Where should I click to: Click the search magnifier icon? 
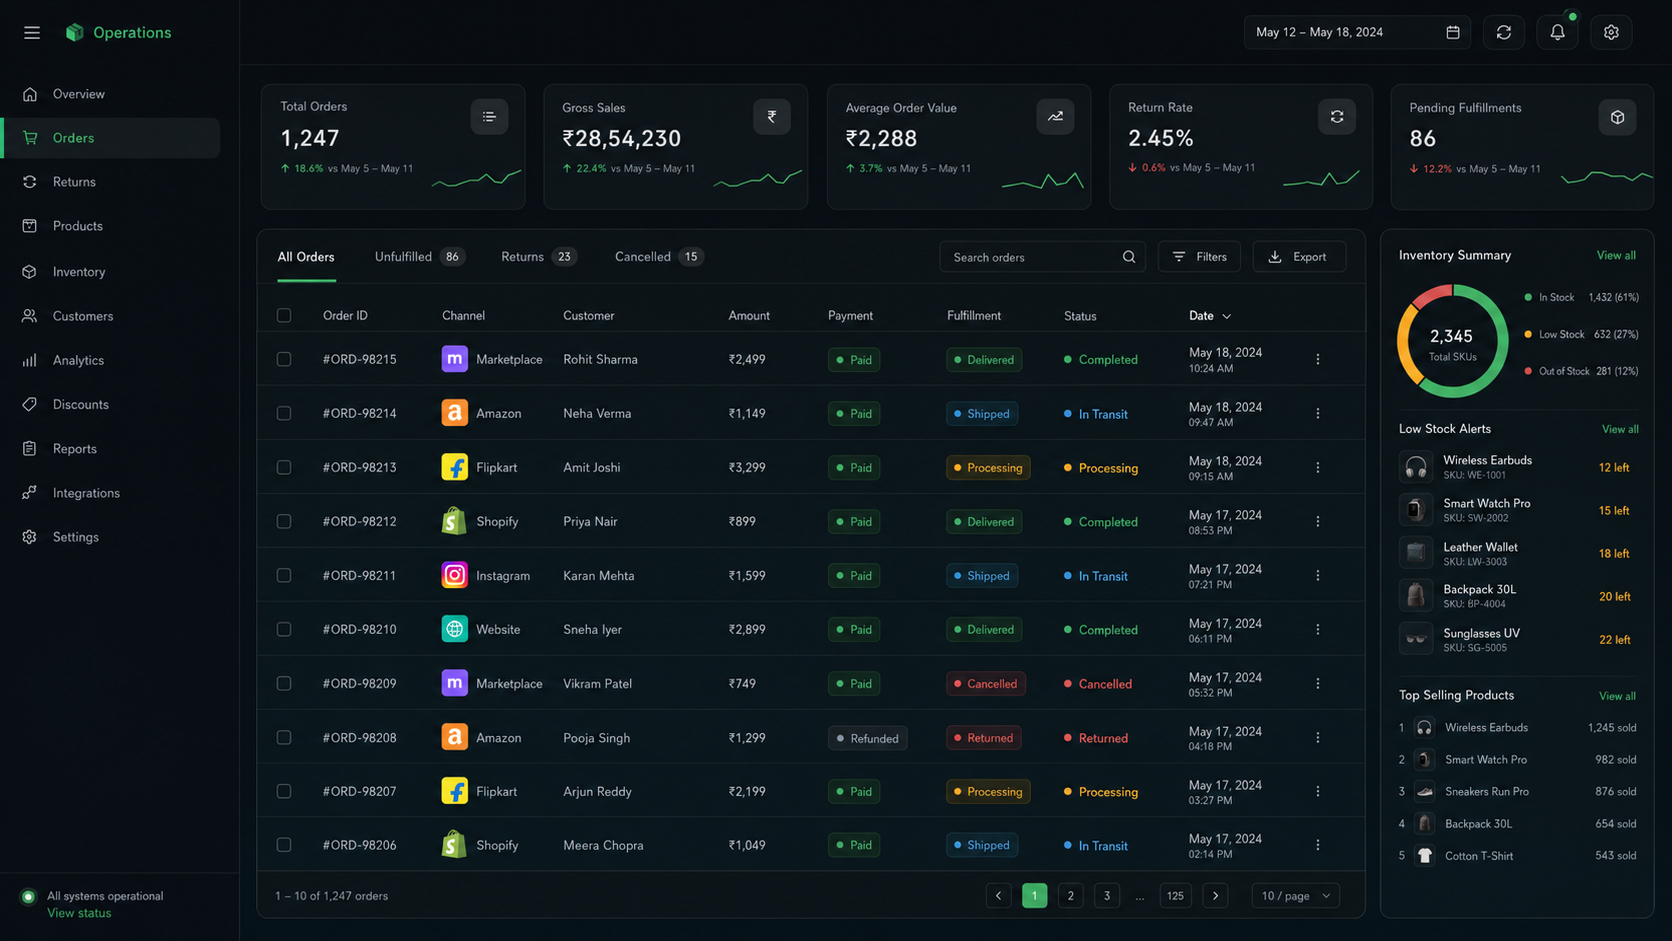click(1129, 257)
